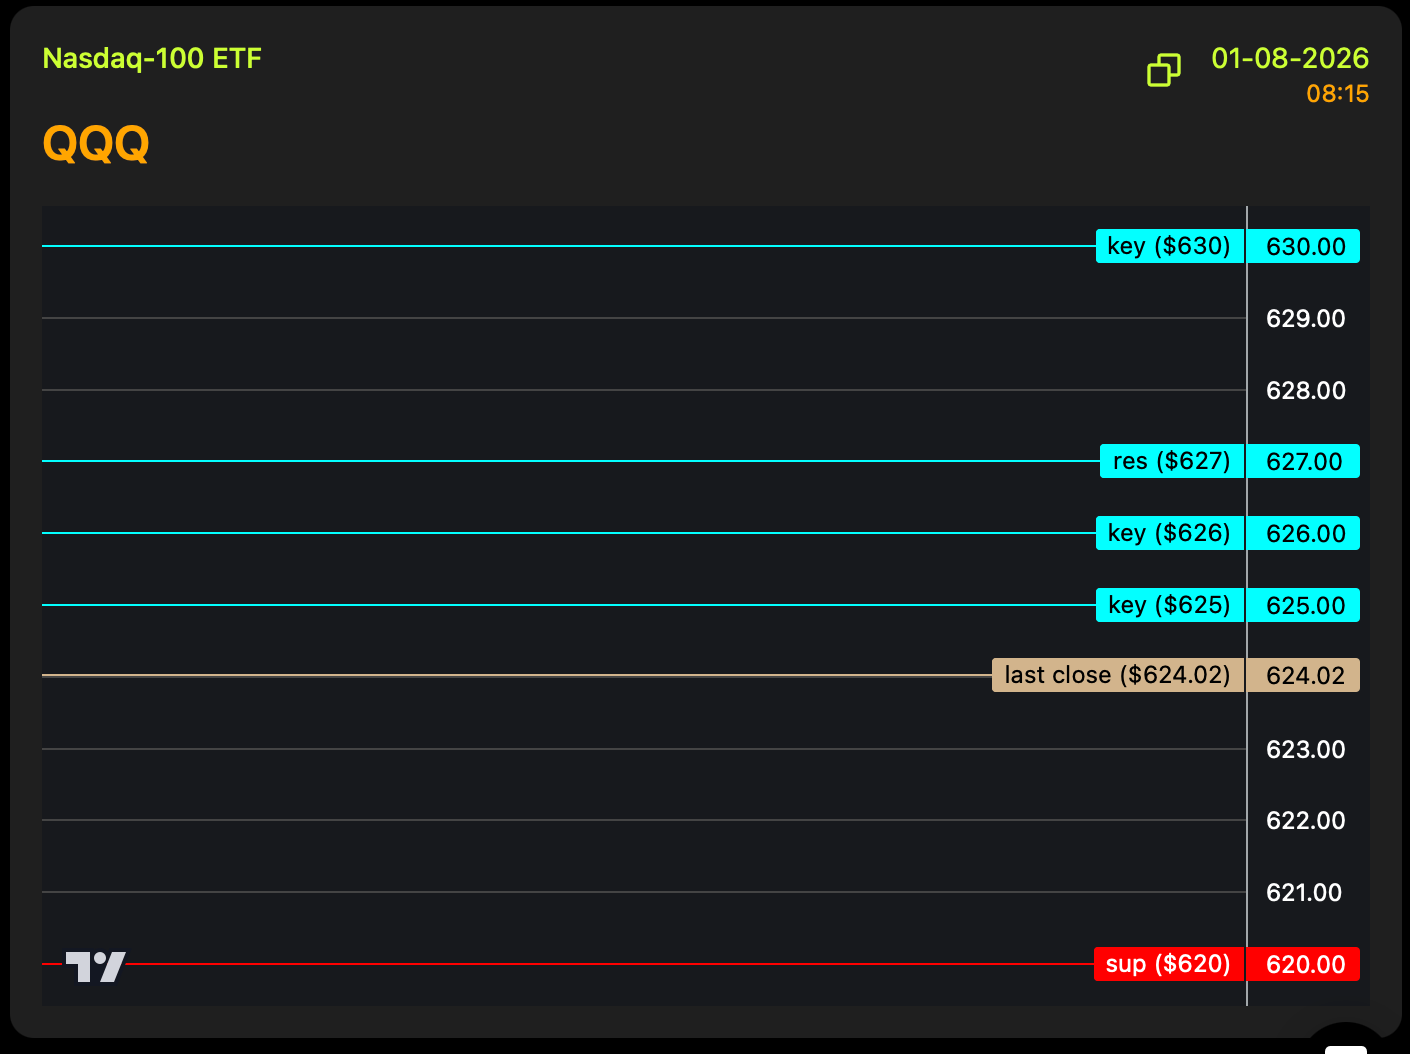
Task: Select the res ($627) resistance label
Action: point(1171,461)
